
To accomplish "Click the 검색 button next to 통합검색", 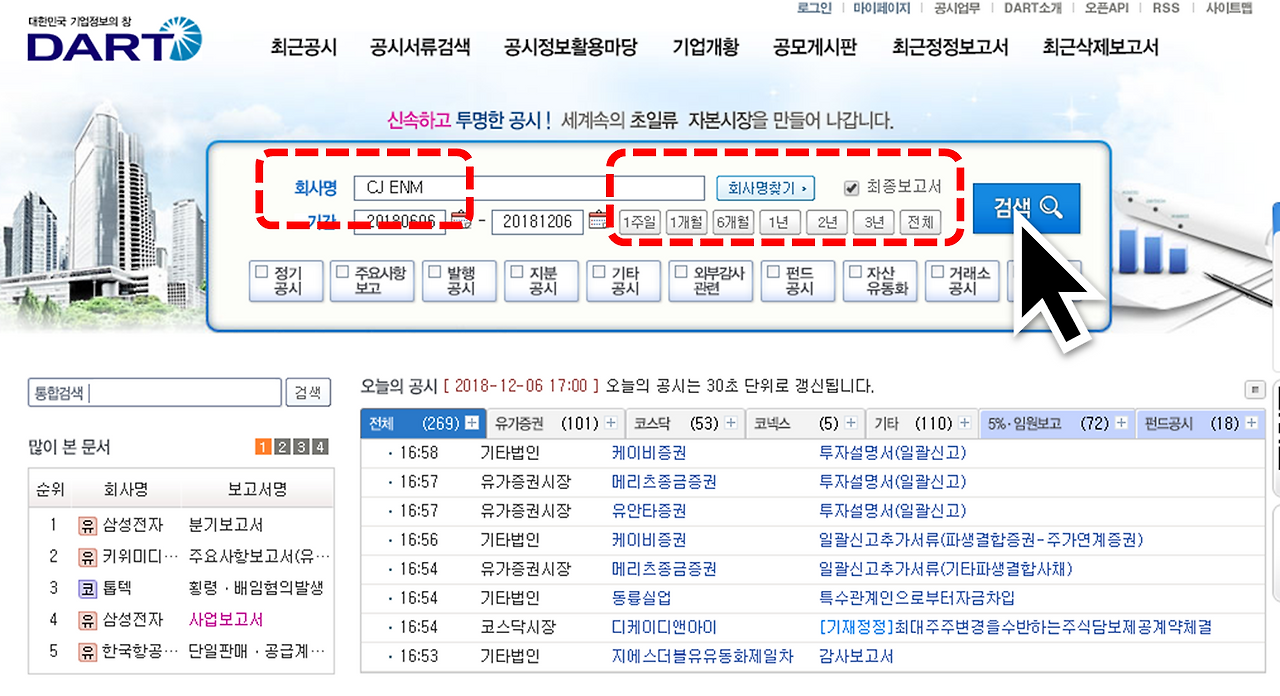I will [308, 393].
